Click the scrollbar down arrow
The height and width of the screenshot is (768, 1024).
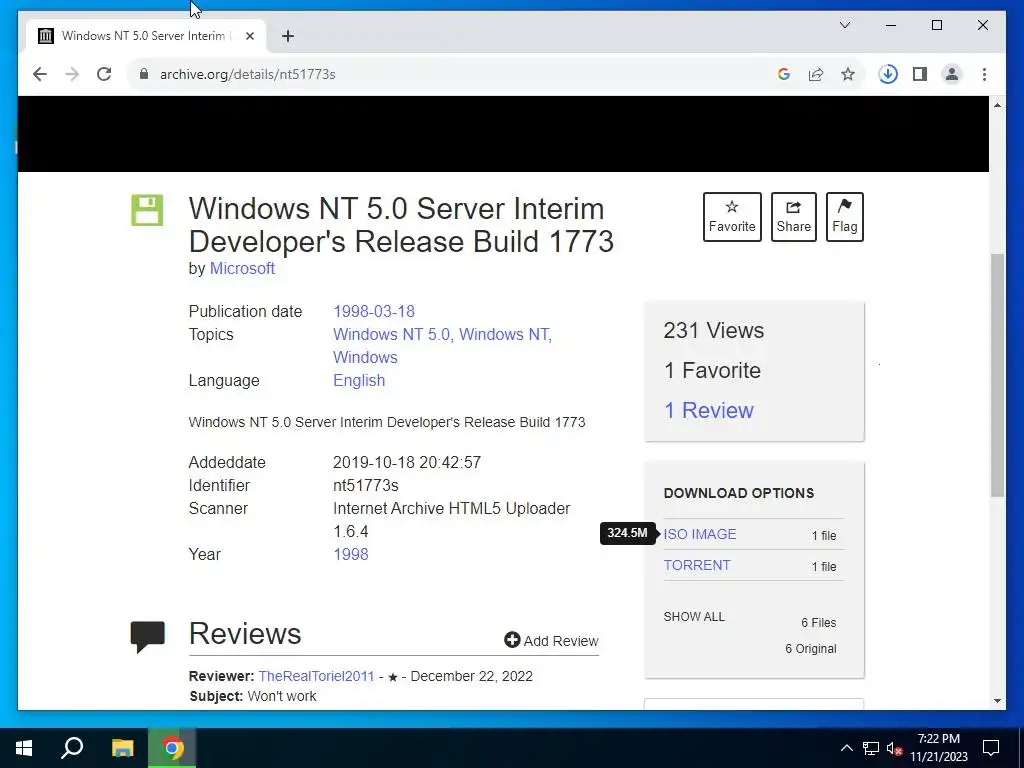pyautogui.click(x=997, y=701)
